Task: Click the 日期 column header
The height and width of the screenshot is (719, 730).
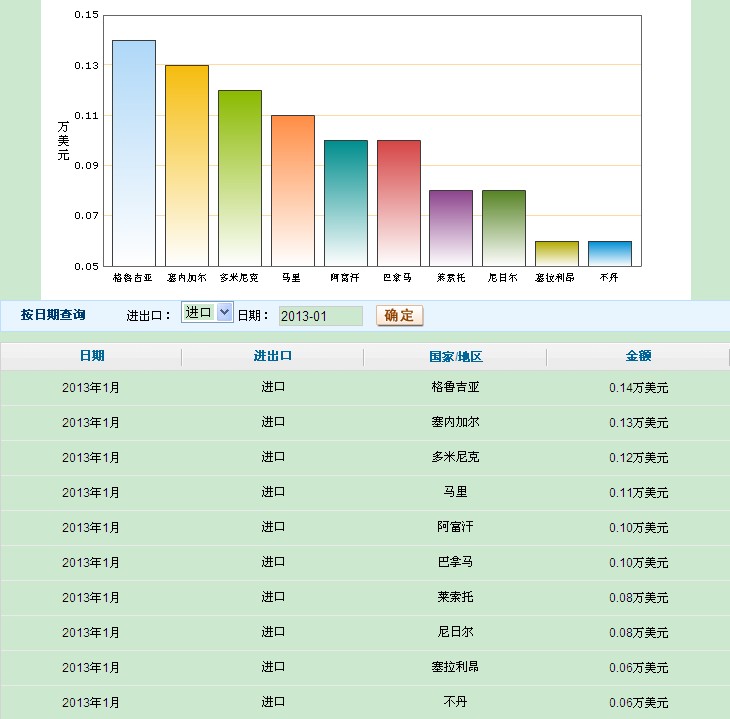Action: pos(91,356)
